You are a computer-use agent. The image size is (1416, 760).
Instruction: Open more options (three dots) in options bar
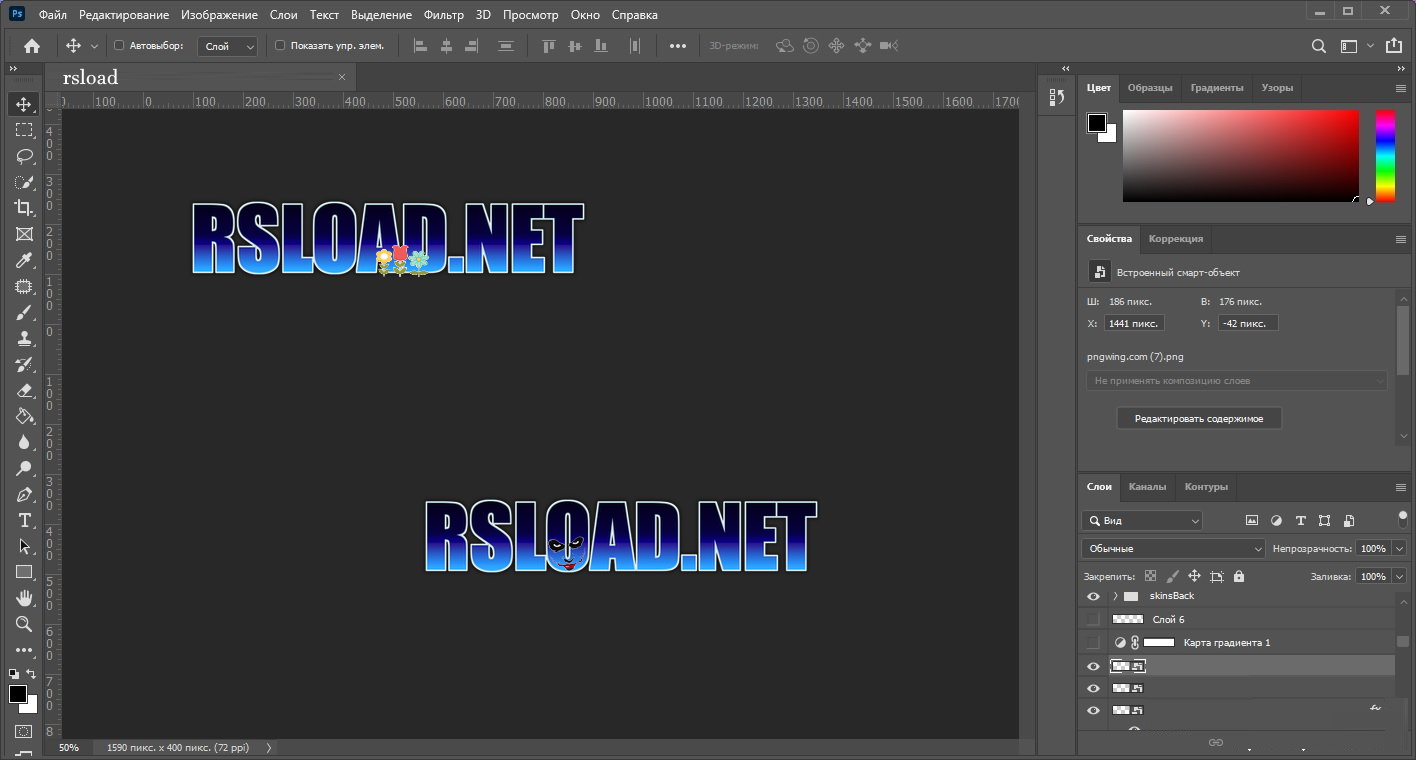(678, 46)
